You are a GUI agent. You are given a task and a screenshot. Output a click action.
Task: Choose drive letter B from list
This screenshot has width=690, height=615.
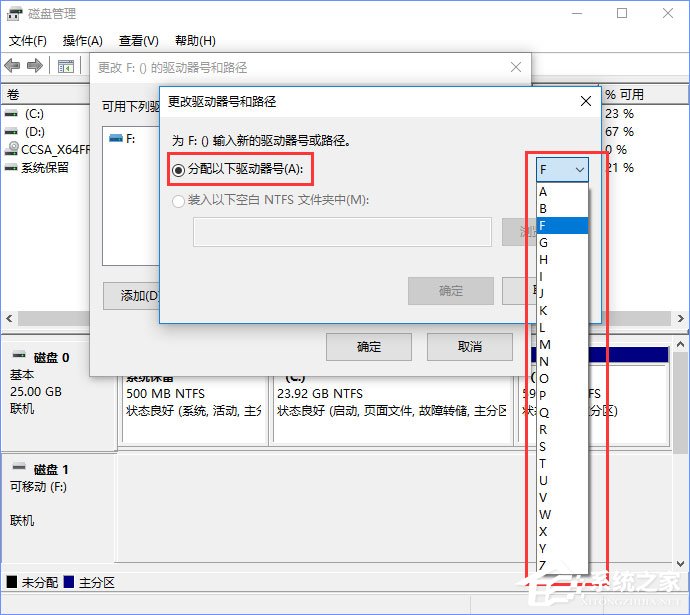[x=562, y=209]
